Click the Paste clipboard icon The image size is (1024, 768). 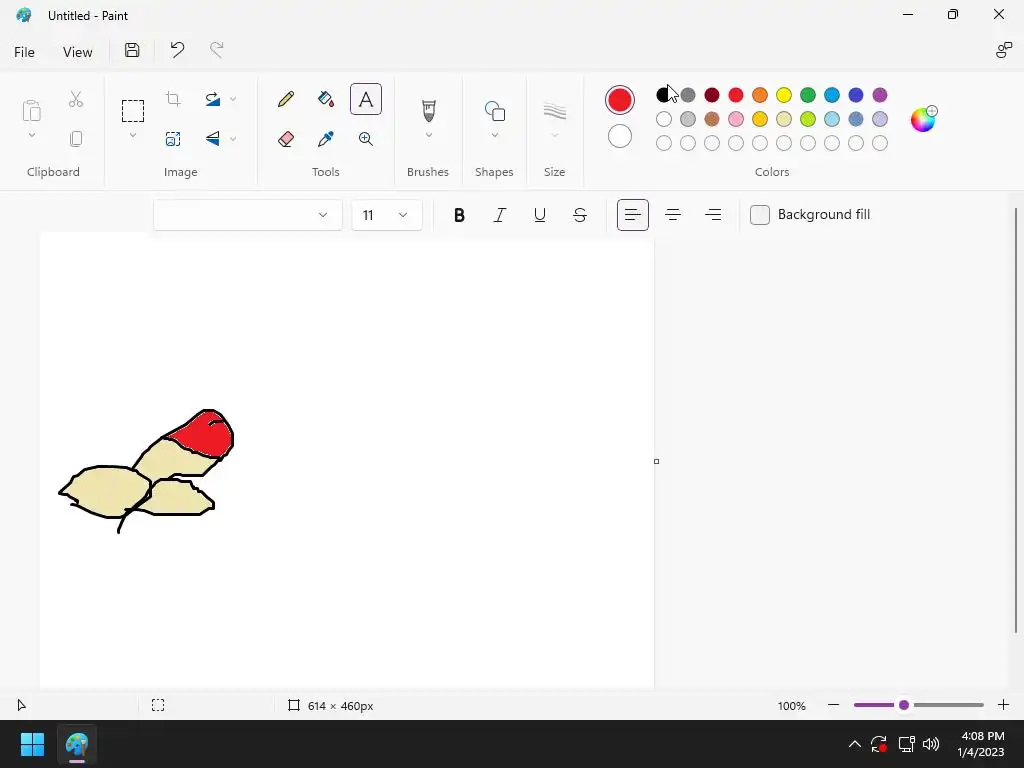31,110
